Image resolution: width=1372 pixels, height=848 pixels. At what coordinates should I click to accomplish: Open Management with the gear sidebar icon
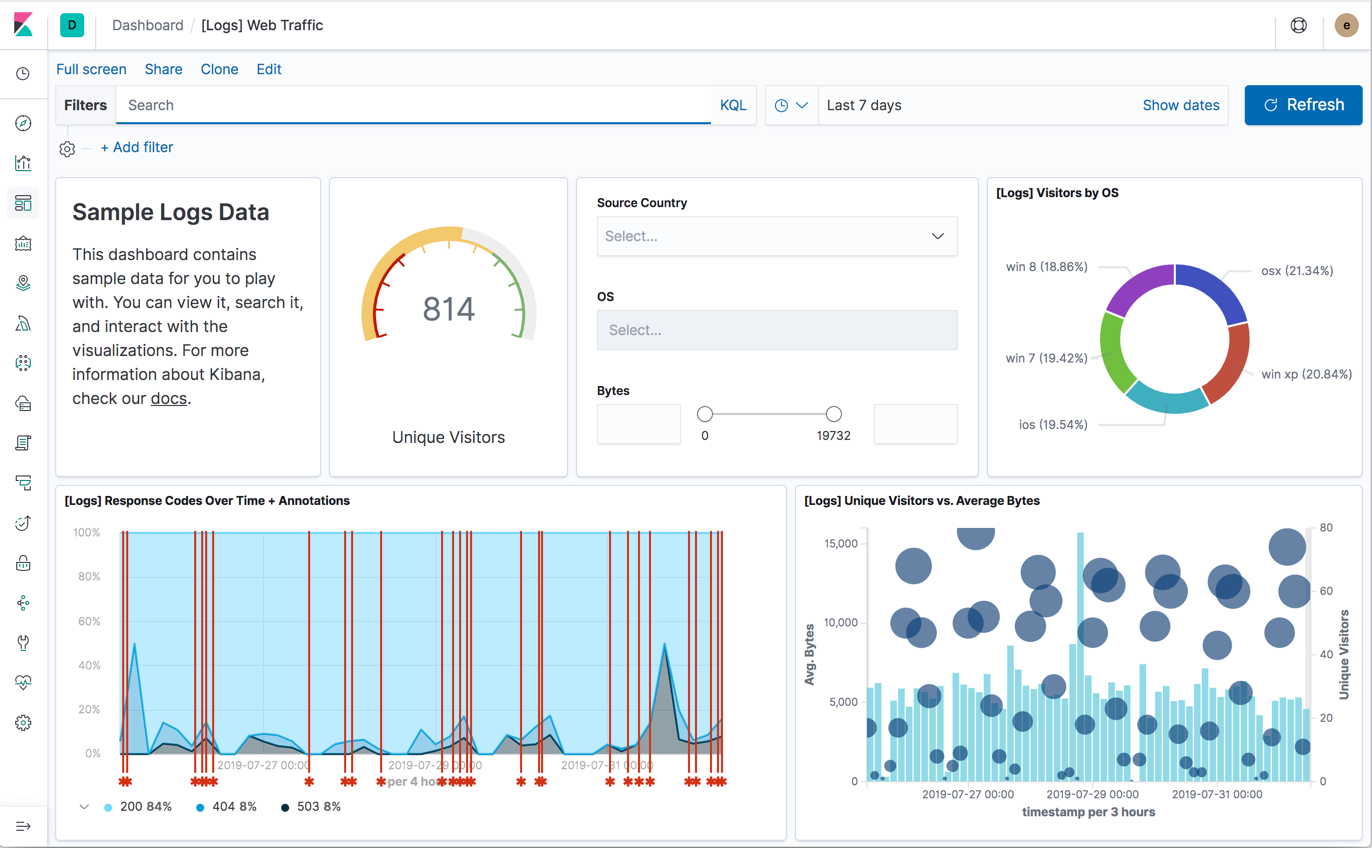(x=22, y=723)
